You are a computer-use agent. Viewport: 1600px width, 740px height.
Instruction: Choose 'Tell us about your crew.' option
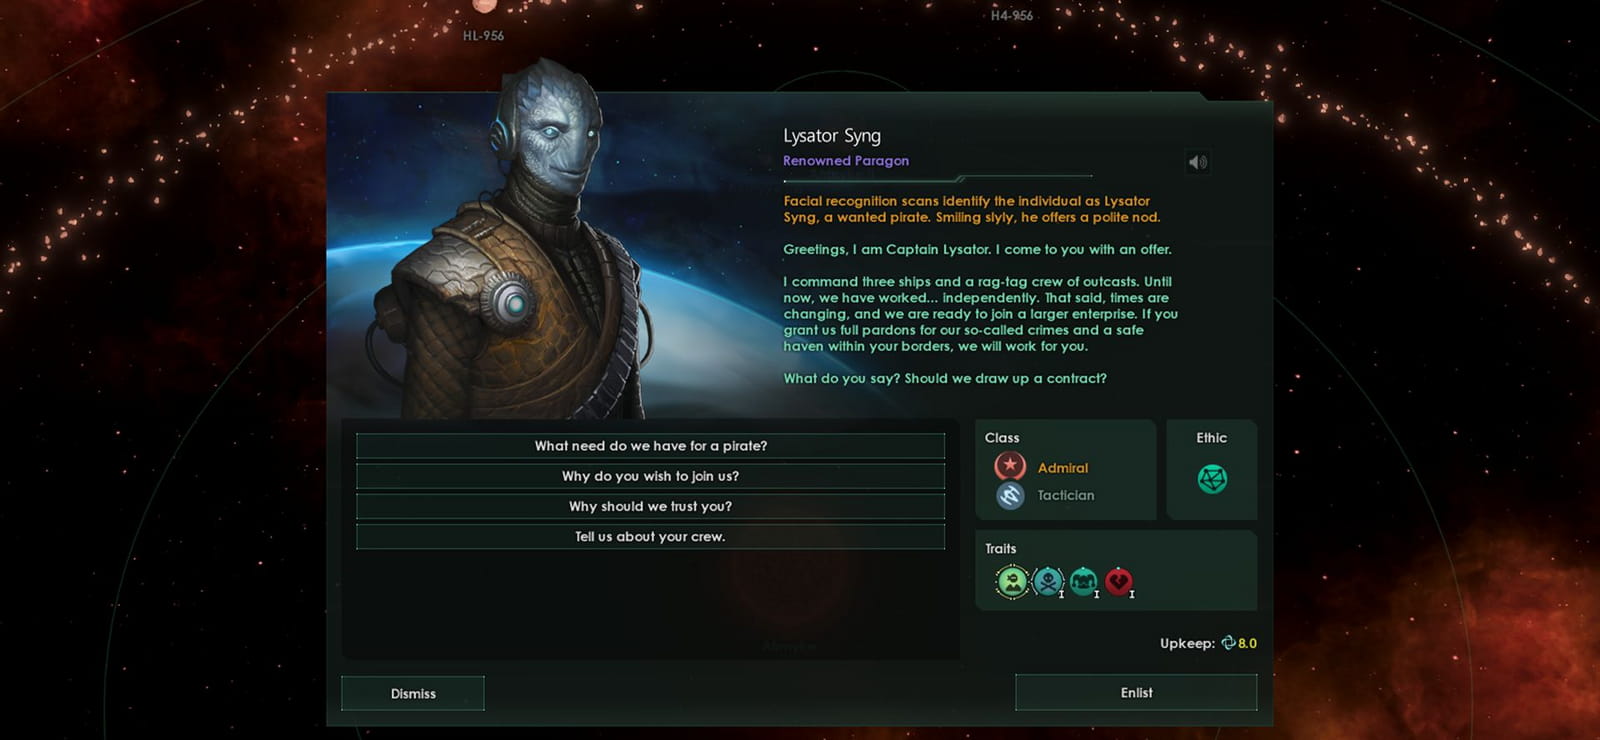(x=650, y=536)
